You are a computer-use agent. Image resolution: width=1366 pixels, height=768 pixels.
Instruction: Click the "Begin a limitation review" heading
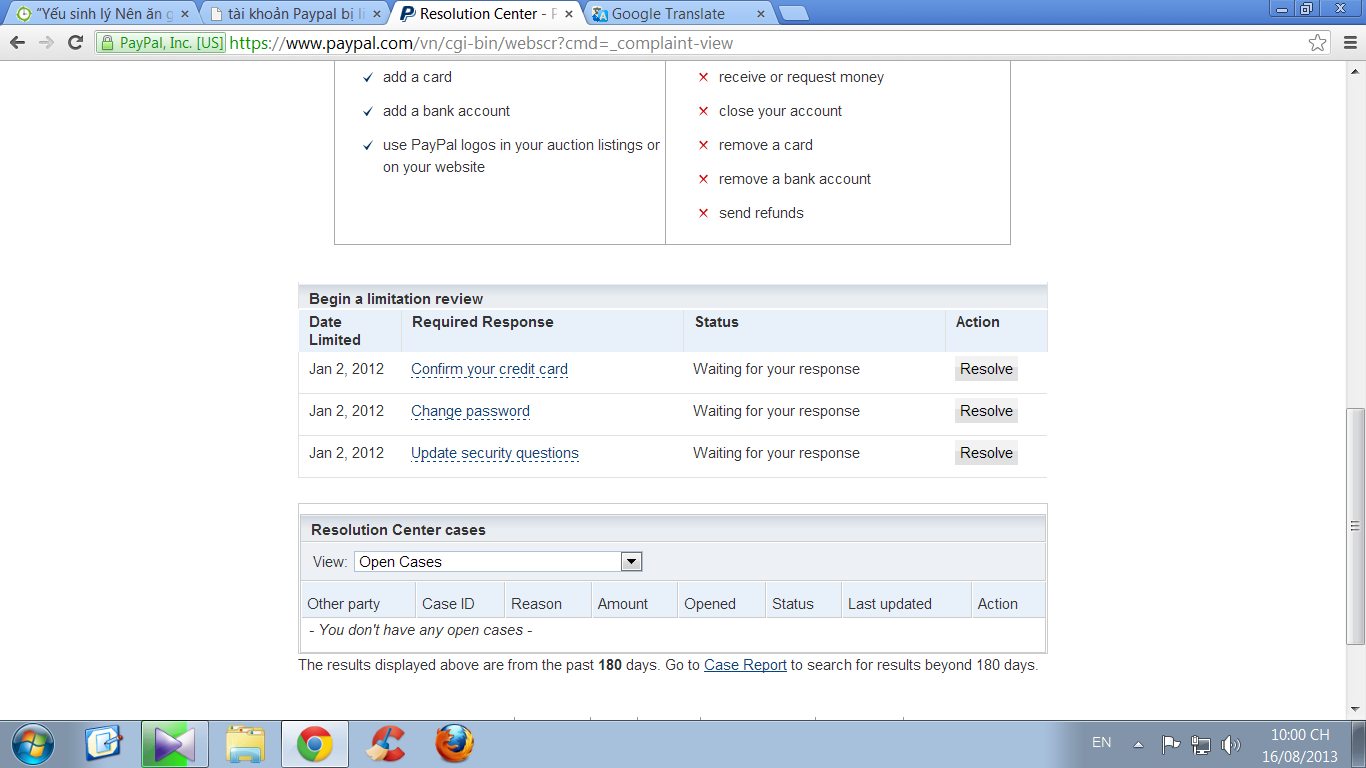[396, 299]
